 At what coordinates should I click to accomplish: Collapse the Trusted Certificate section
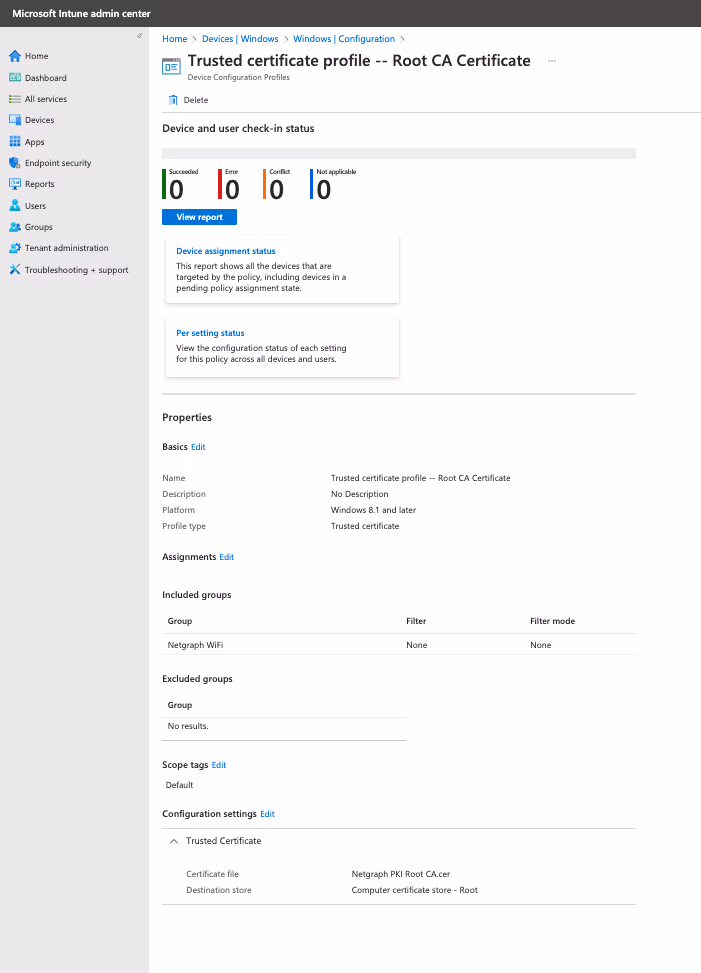(x=173, y=841)
